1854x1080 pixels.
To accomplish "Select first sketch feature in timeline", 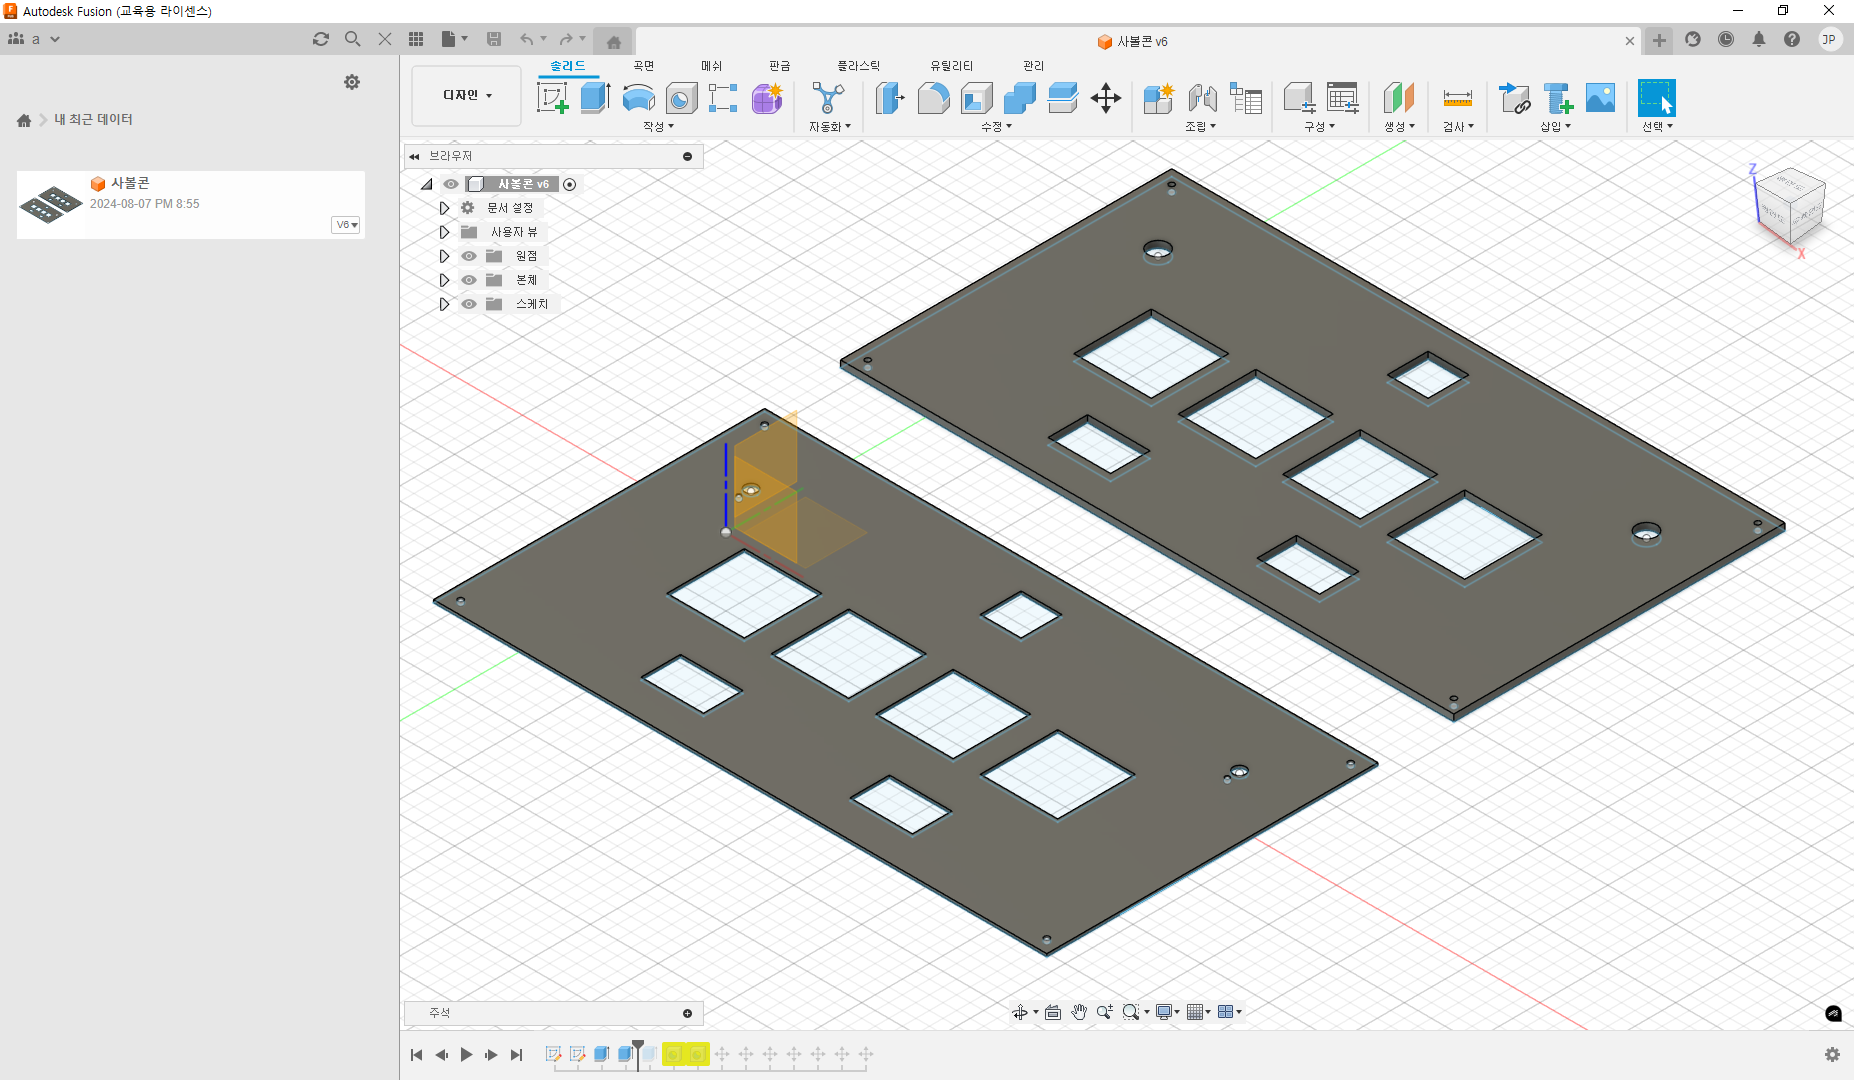I will tap(553, 1054).
